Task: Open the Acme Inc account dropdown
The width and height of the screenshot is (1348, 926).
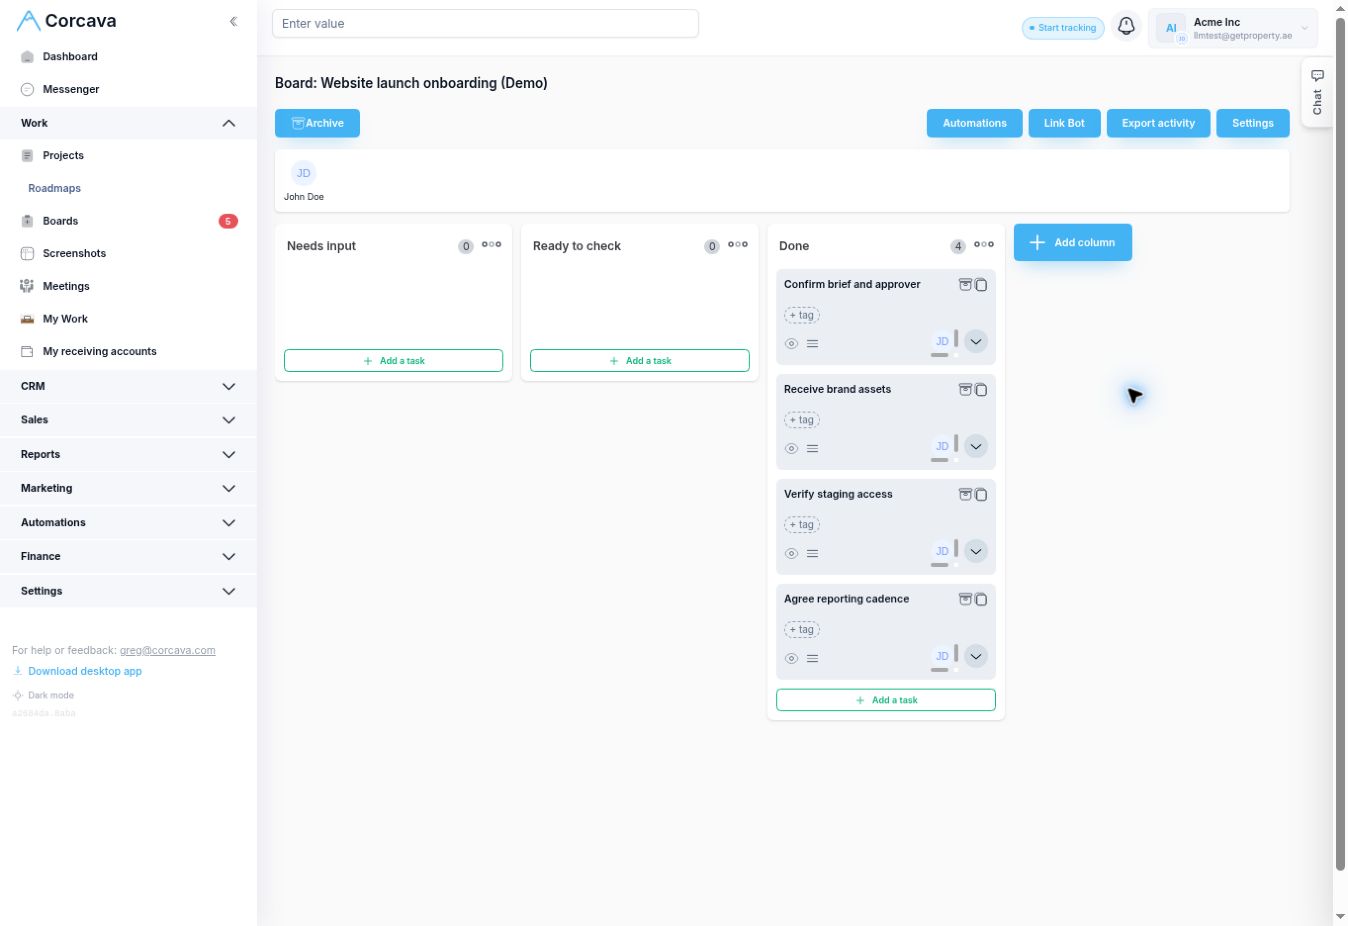Action: [1233, 28]
